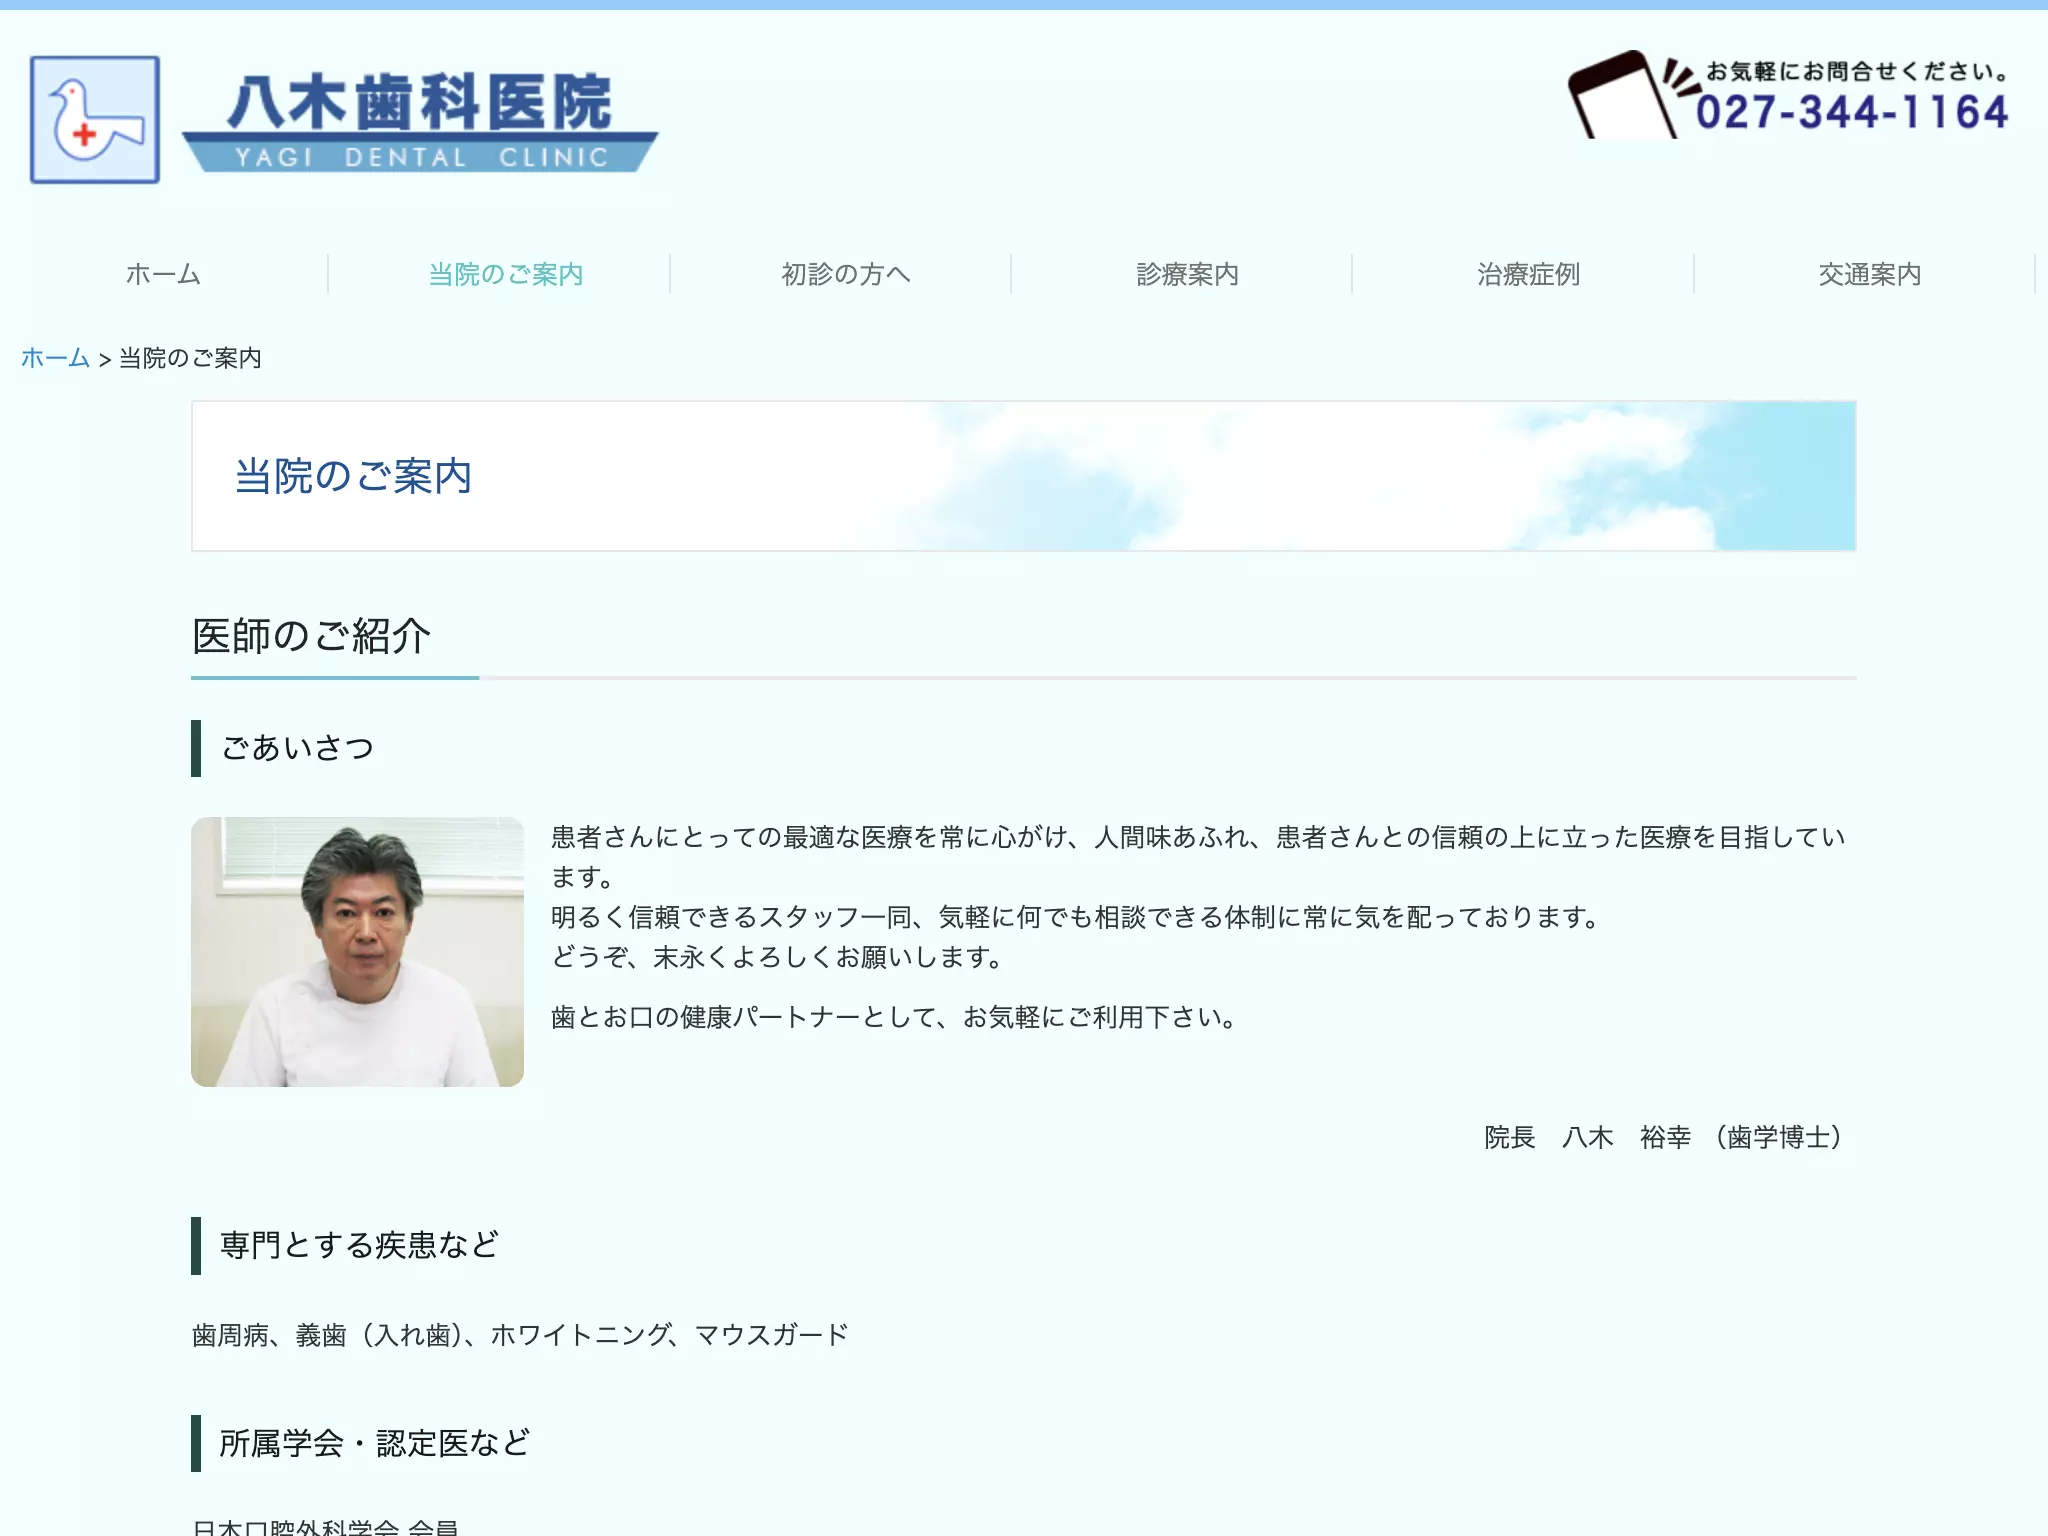Click the line 明るく信頼できるスタッフ一同

[1076, 917]
